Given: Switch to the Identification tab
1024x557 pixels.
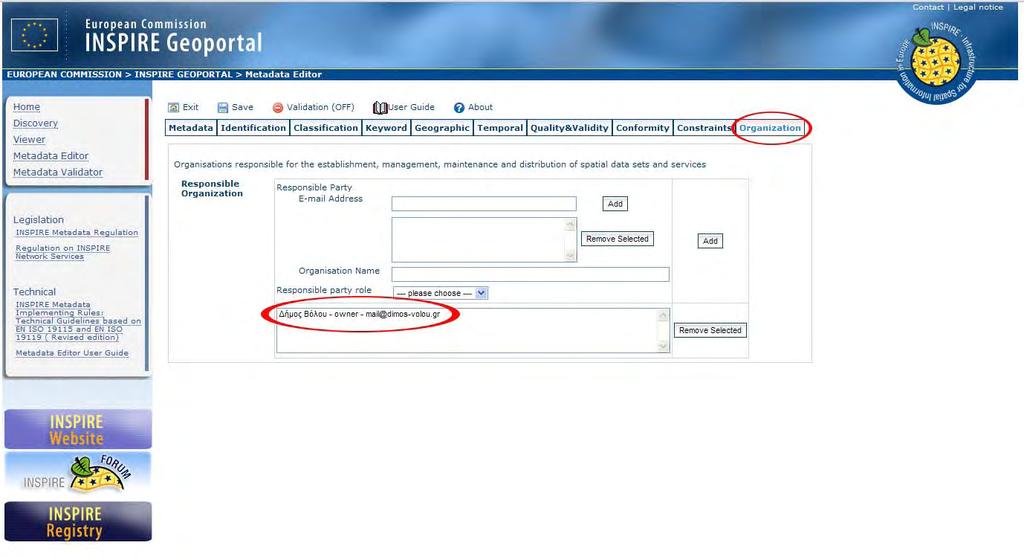Looking at the screenshot, I should pyautogui.click(x=253, y=128).
